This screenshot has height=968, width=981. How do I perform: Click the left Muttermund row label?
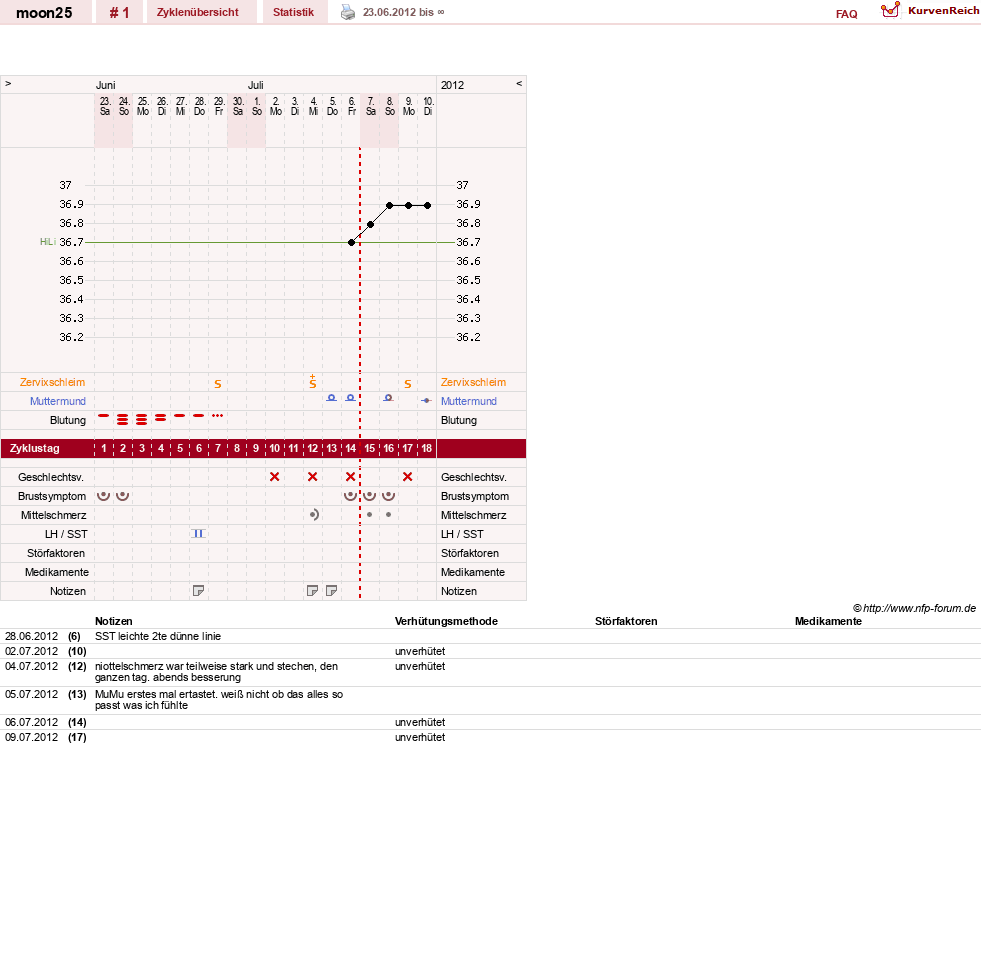[x=58, y=401]
